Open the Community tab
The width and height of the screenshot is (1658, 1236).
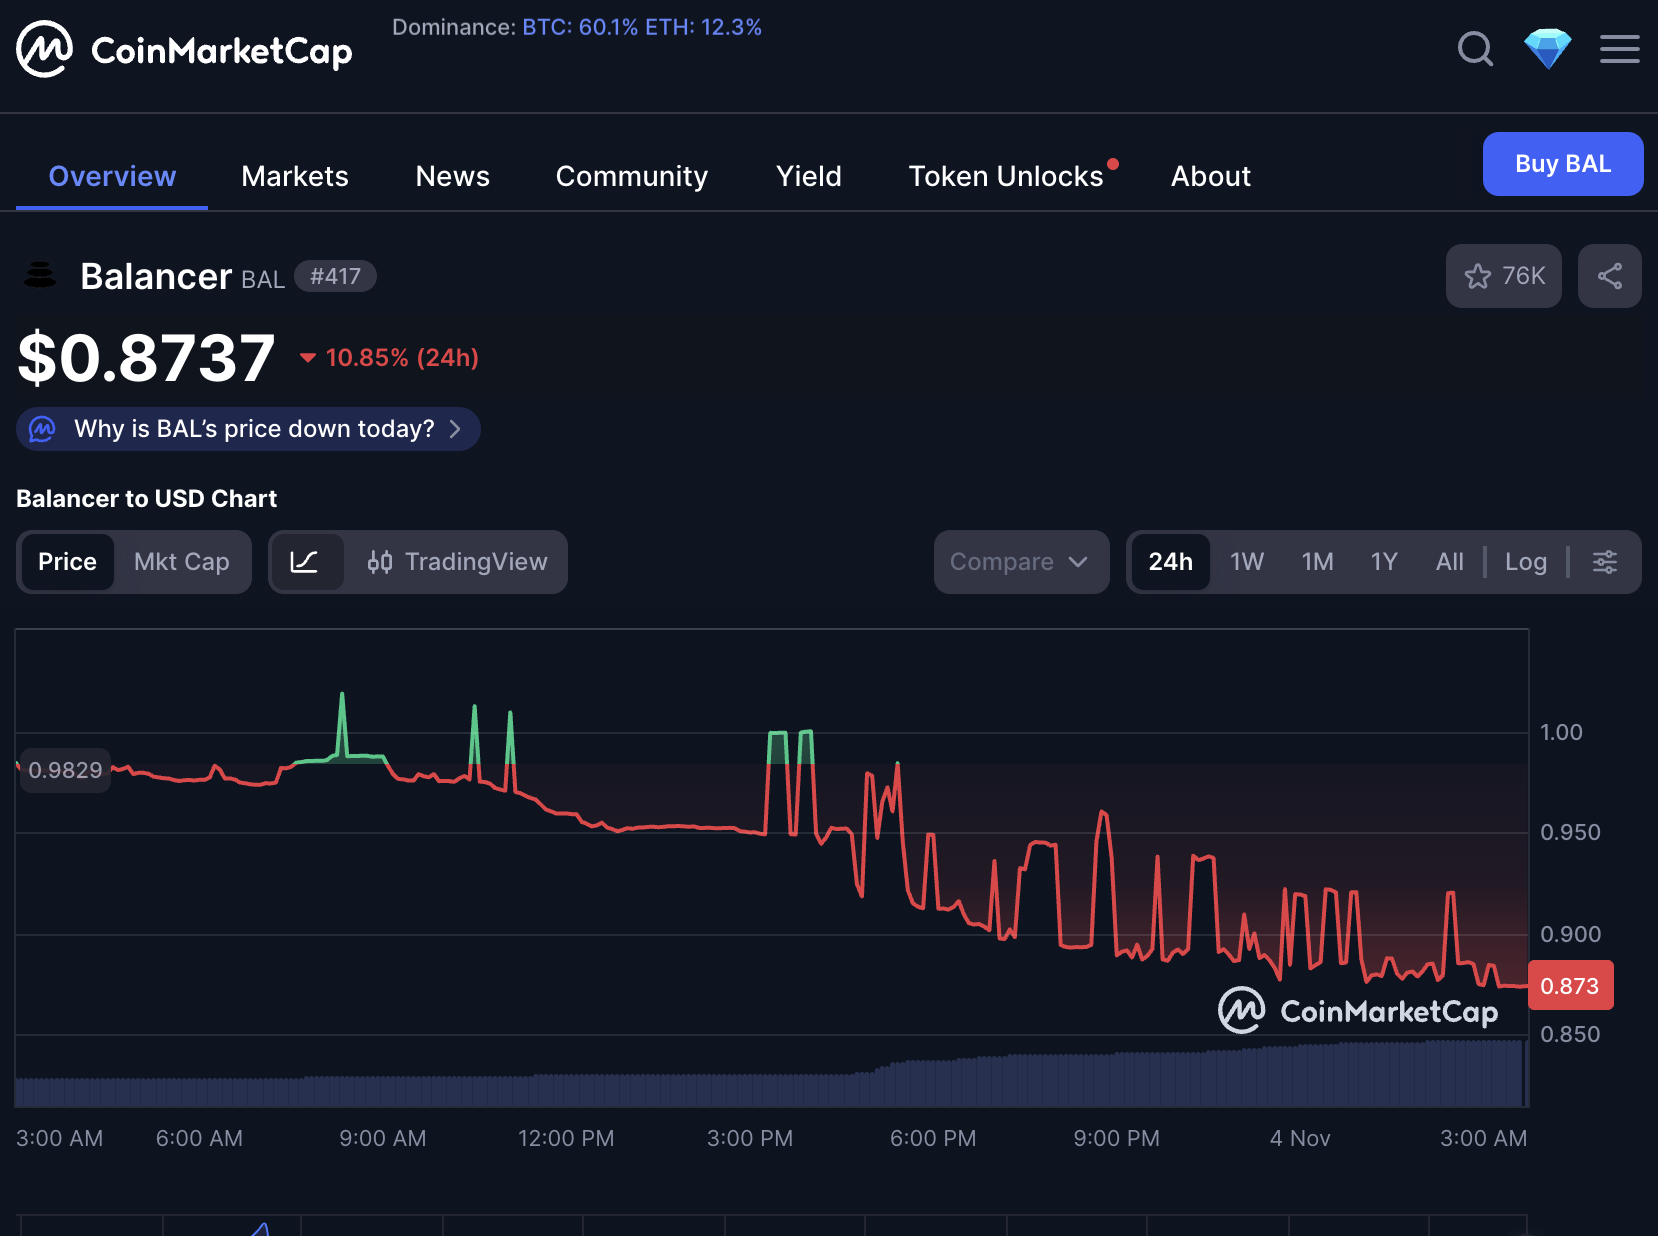[631, 176]
